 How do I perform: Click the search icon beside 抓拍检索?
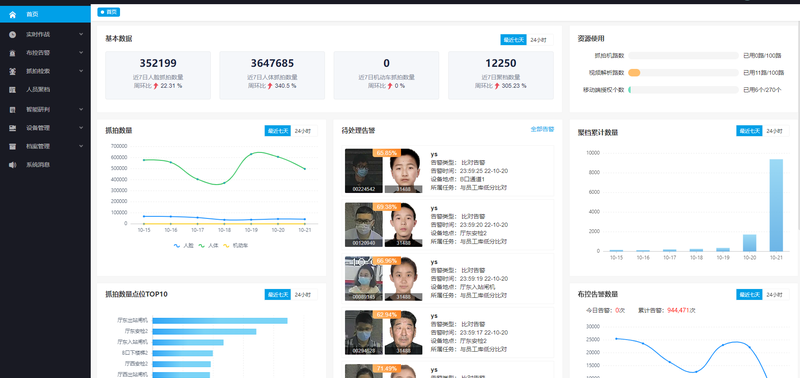(13, 71)
